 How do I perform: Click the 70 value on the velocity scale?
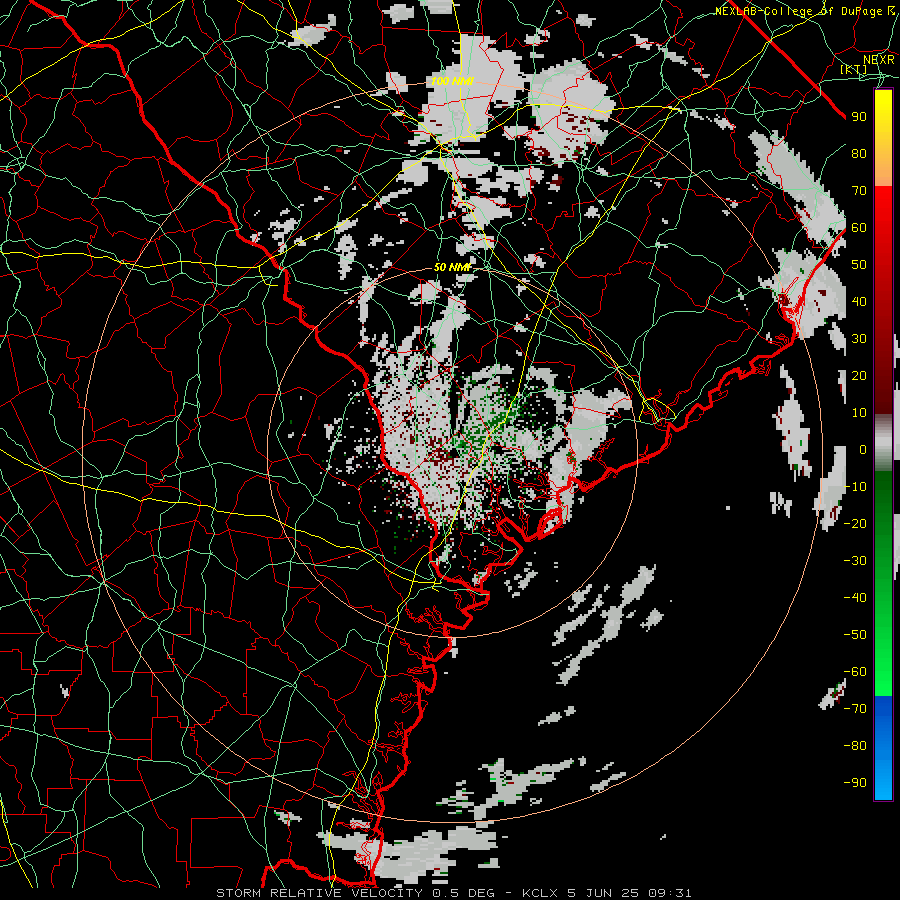[859, 191]
